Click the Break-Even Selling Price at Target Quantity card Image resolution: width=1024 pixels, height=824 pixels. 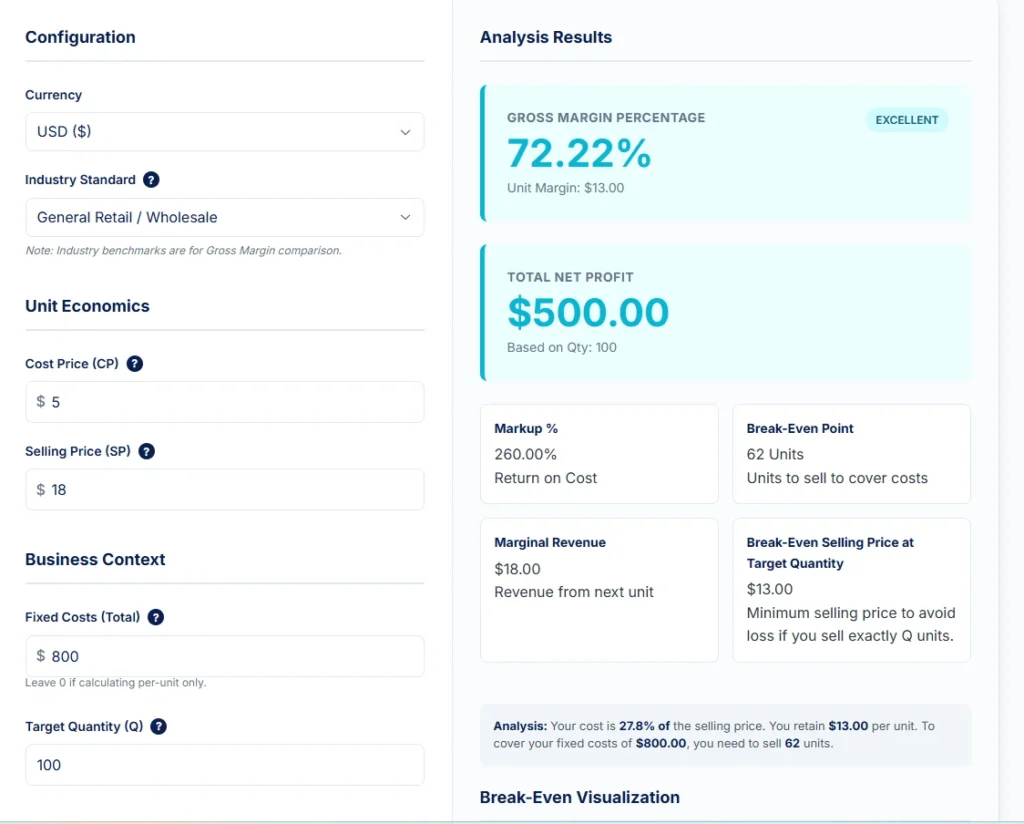coord(851,589)
